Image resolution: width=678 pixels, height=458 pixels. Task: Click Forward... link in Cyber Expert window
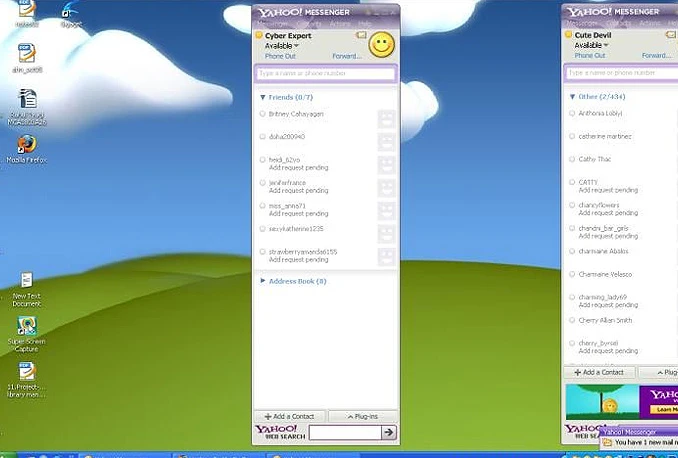point(347,56)
